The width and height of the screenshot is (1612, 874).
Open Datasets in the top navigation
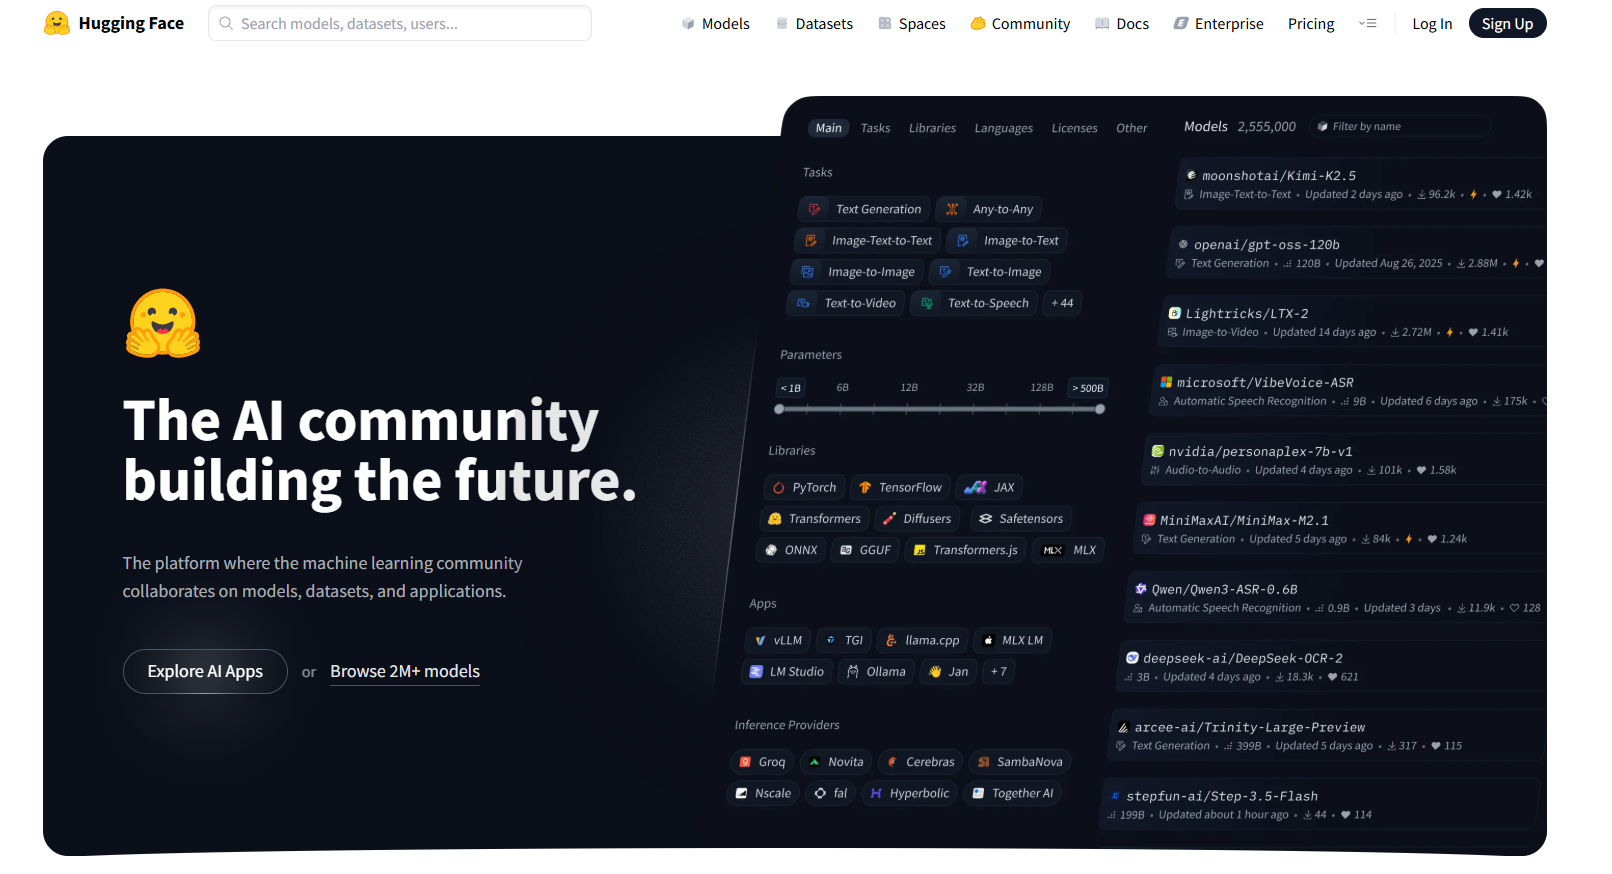click(x=815, y=24)
